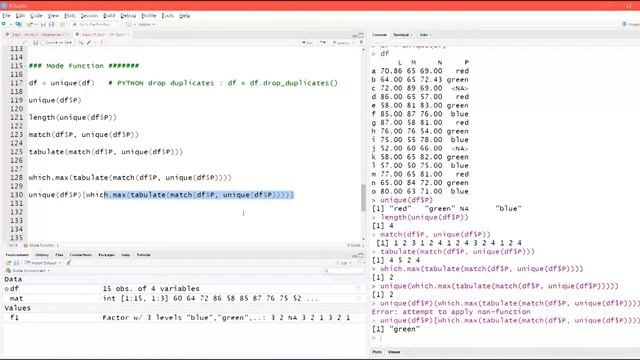Open the Project menu at top right
The height and width of the screenshot is (360, 640).
point(631,24)
